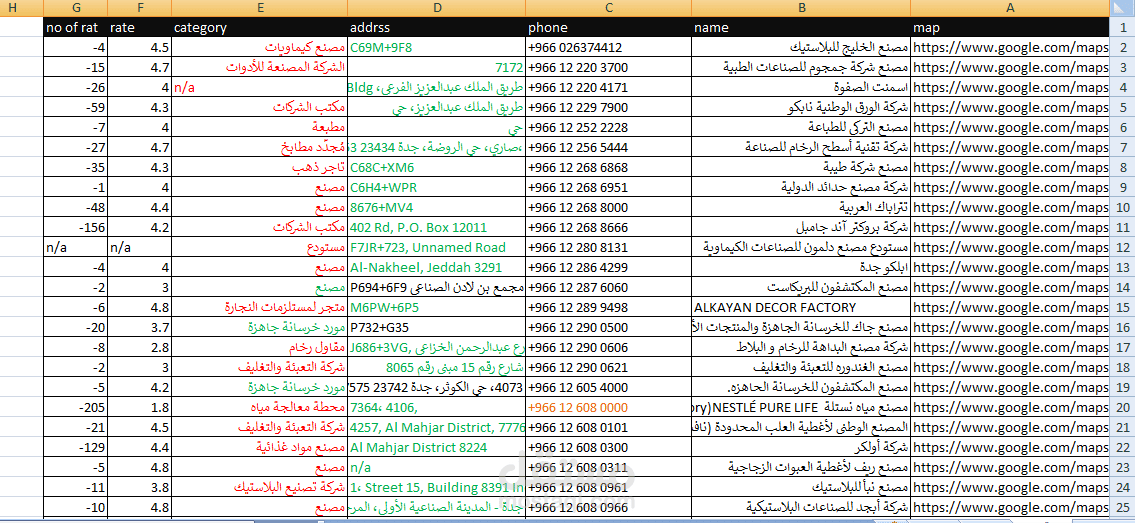Viewport: 1135px width, 523px height.
Task: Open the Google Maps link in row 2
Action: pos(1010,48)
